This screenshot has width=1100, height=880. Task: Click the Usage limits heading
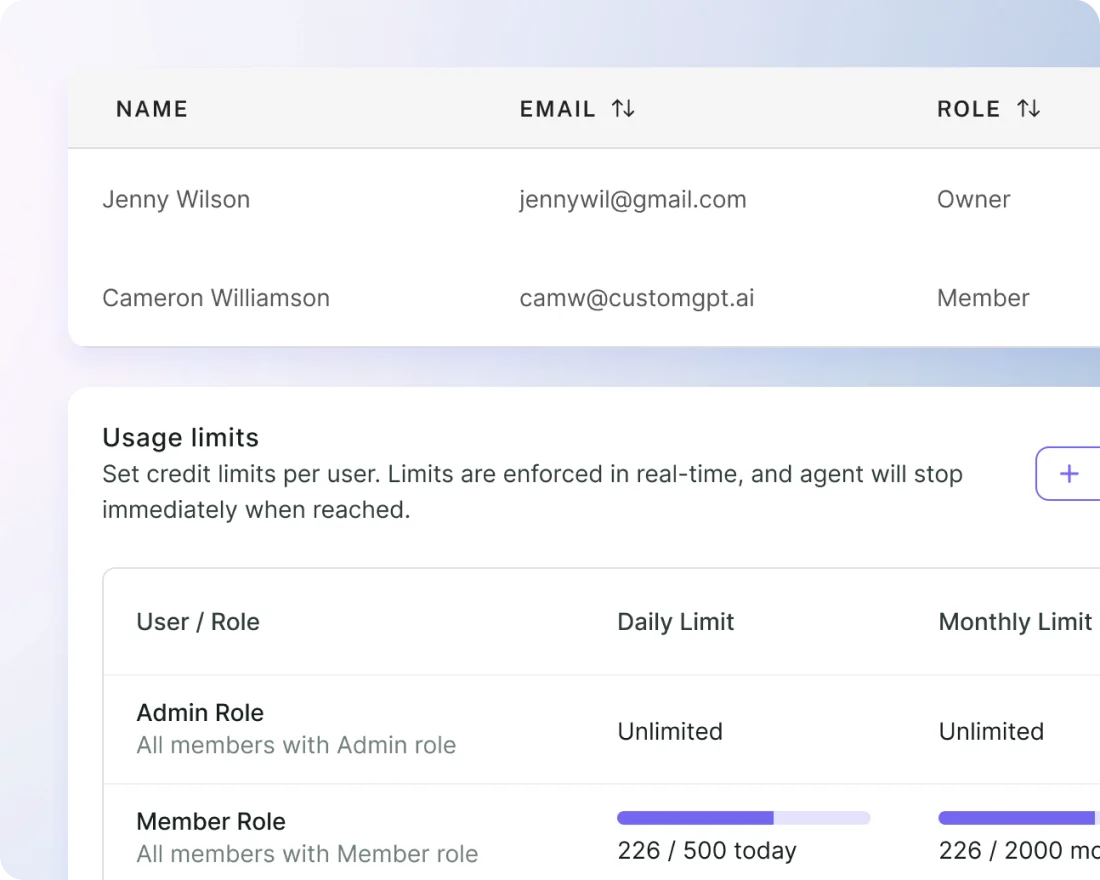point(181,437)
